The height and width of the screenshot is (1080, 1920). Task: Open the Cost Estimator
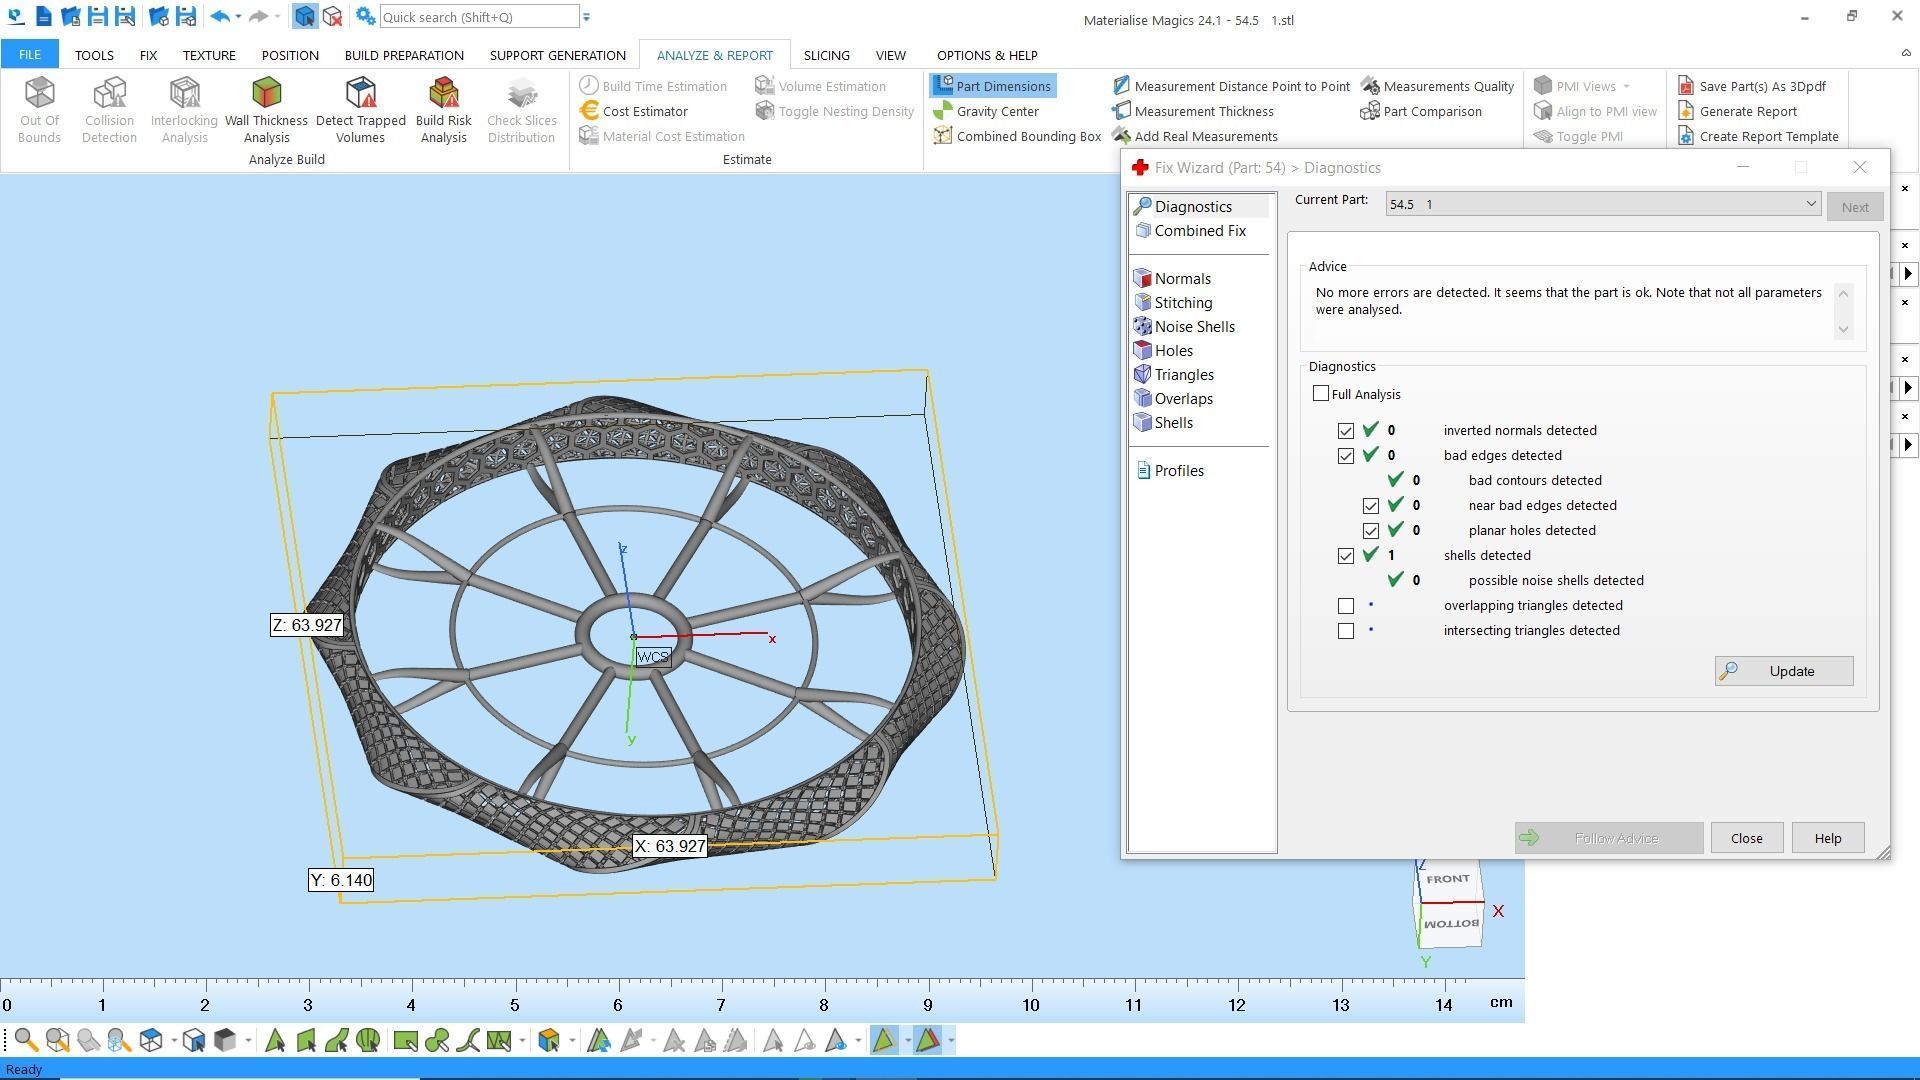644,111
